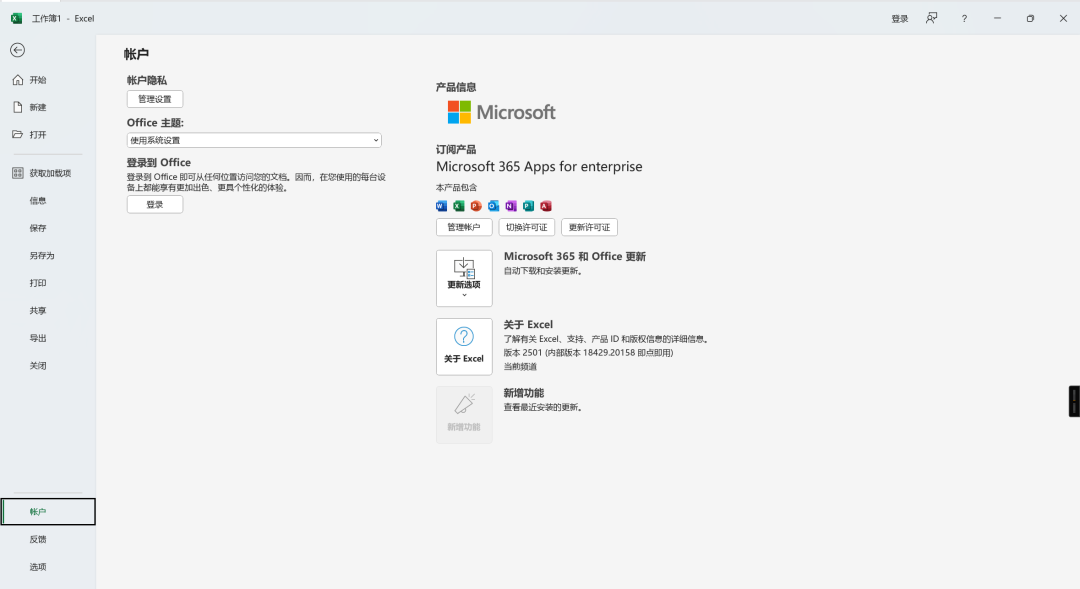The width and height of the screenshot is (1080, 589).
Task: Click the dark handle at right edge
Action: click(1074, 401)
